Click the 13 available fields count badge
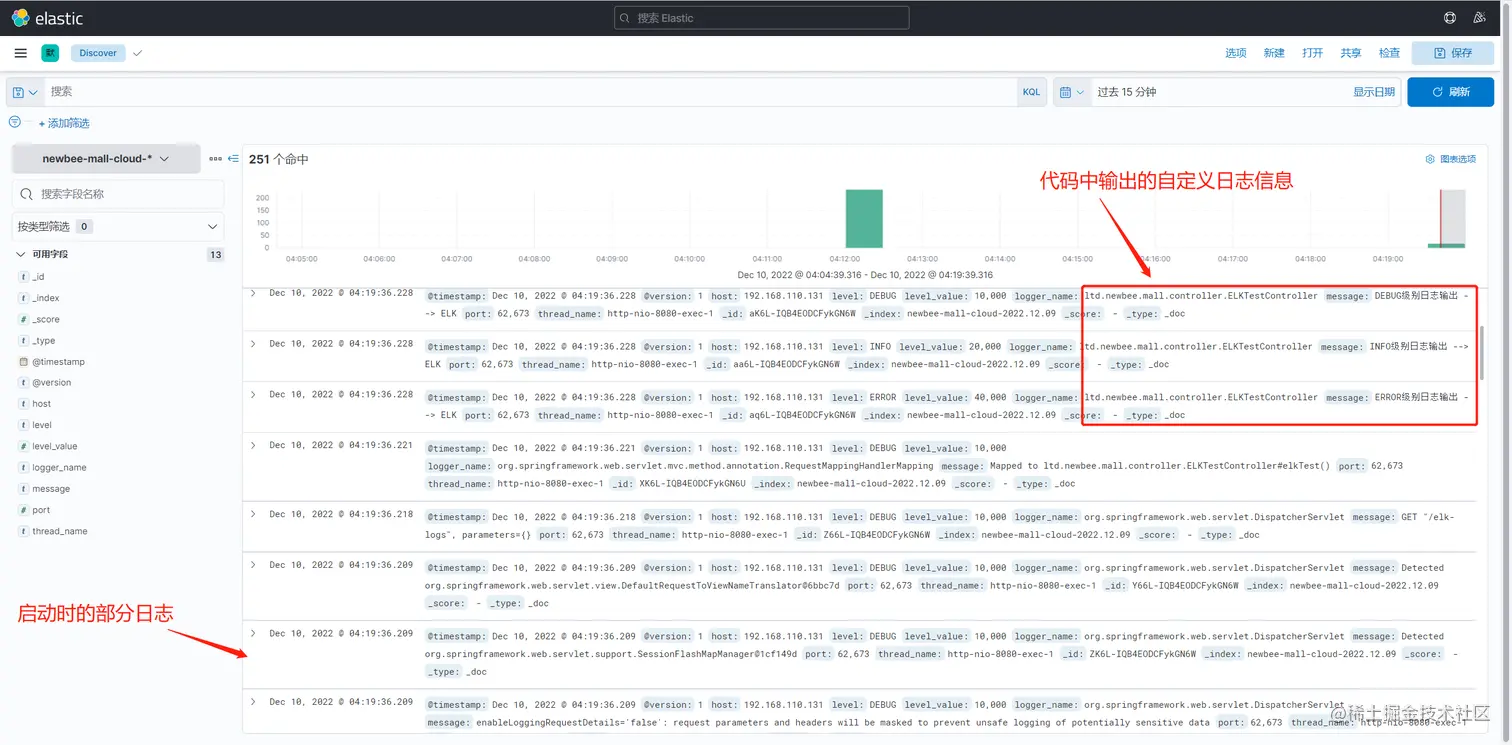1512x745 pixels. 215,255
